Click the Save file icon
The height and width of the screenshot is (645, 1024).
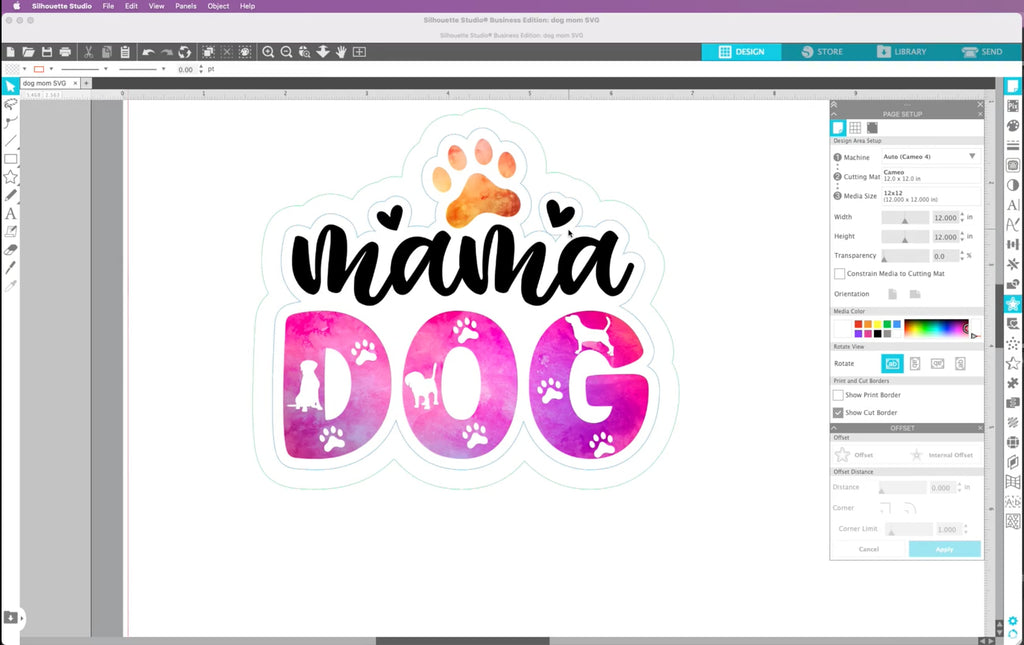tap(46, 52)
